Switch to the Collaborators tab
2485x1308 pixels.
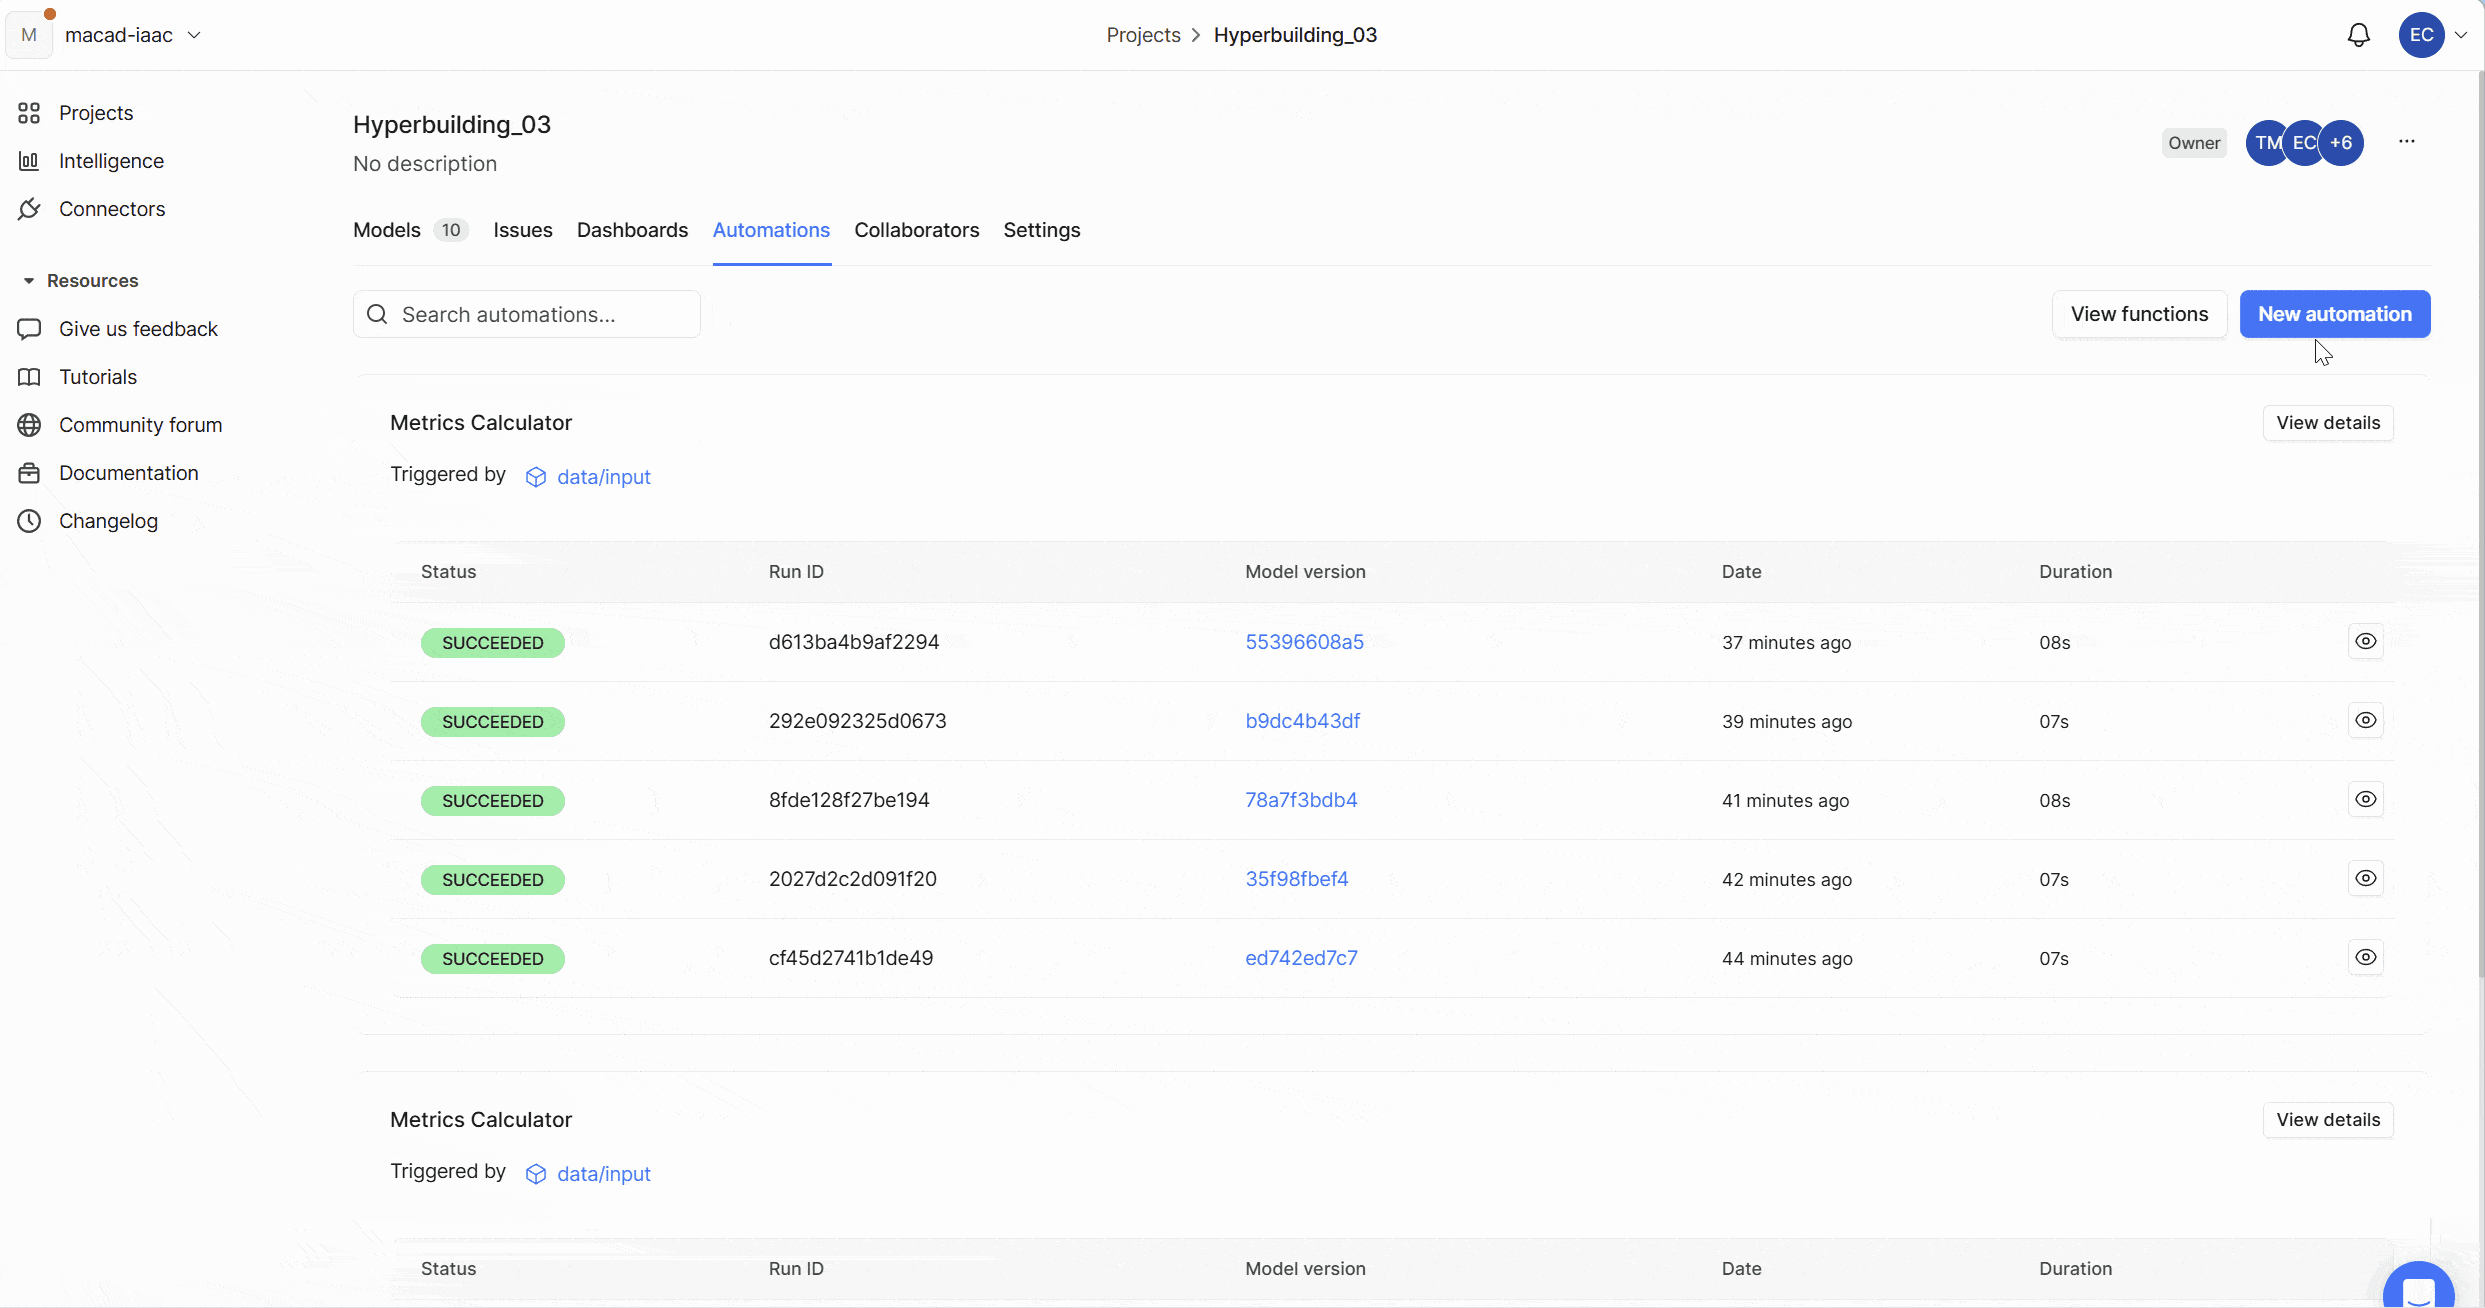pos(916,230)
